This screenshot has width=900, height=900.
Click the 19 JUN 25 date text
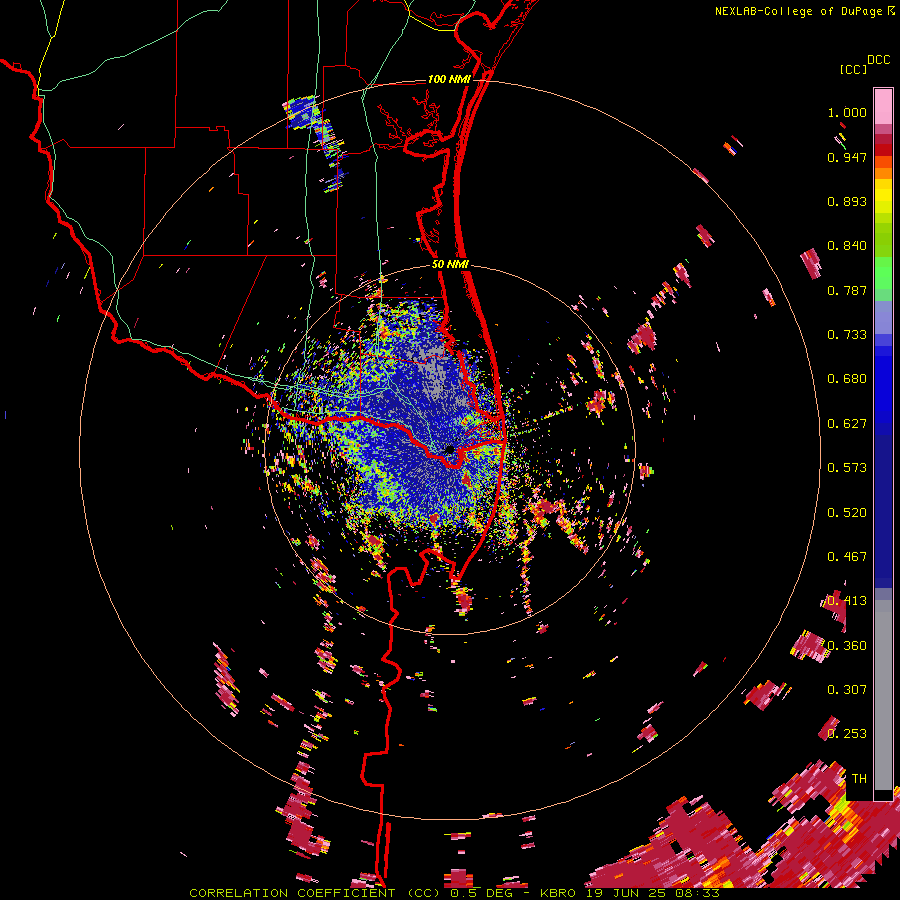pos(626,893)
